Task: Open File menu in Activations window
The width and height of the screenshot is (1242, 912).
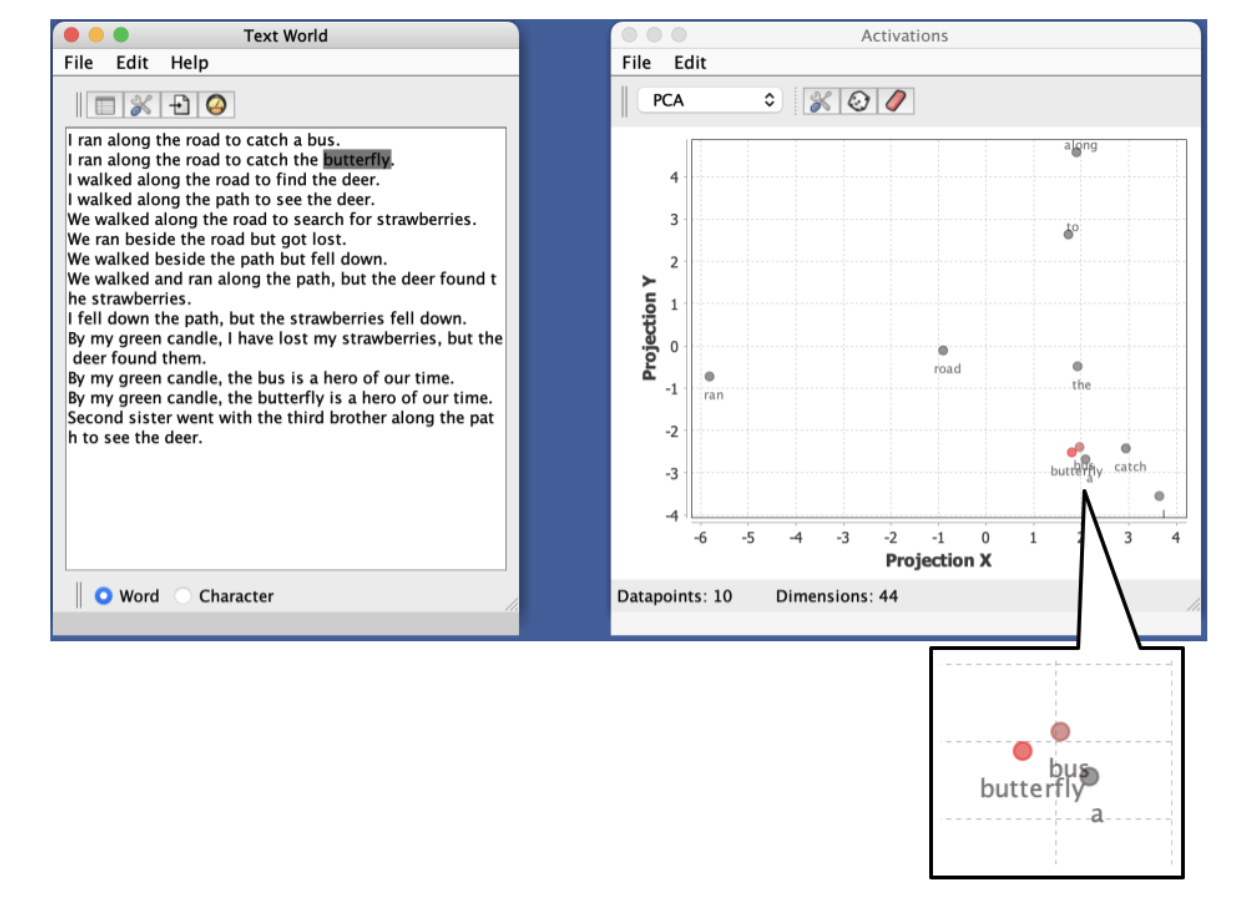Action: click(636, 62)
